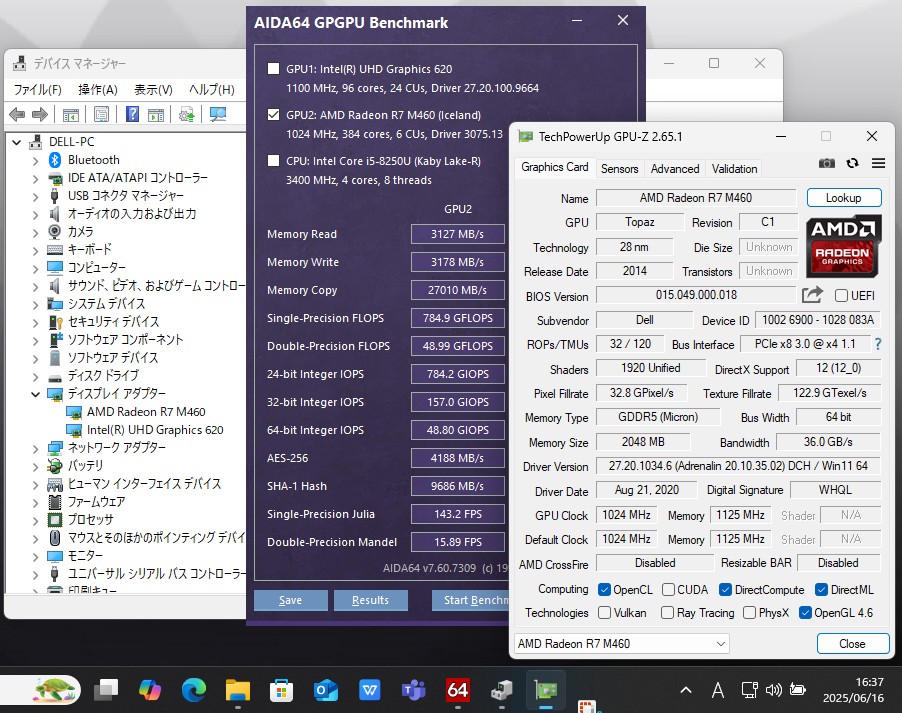Check the CPU Intel Core i5-8250U checkbox

click(274, 161)
